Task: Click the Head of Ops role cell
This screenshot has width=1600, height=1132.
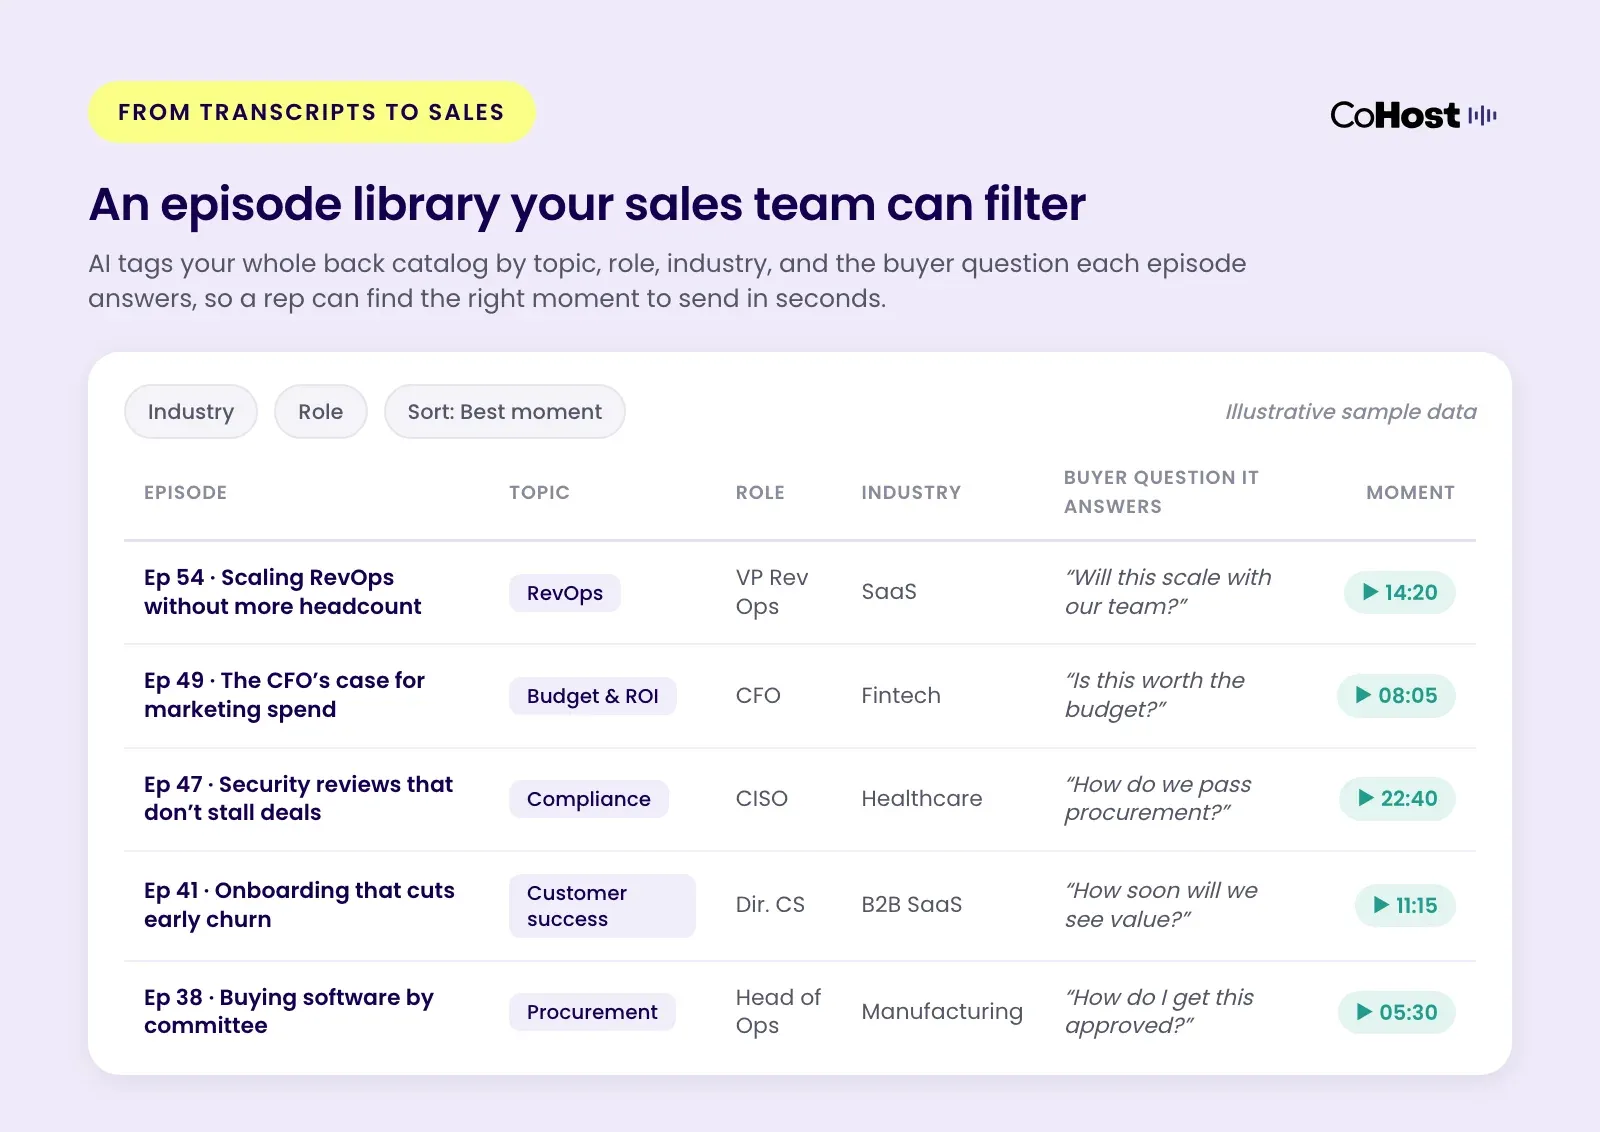Action: tap(778, 1011)
